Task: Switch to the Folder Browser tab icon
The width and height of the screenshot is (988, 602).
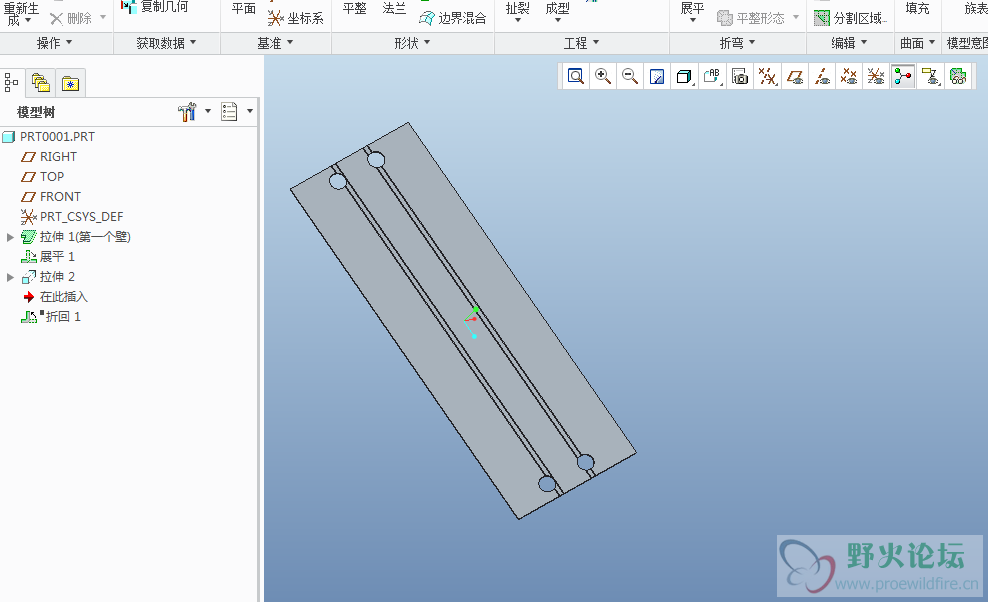Action: (41, 83)
